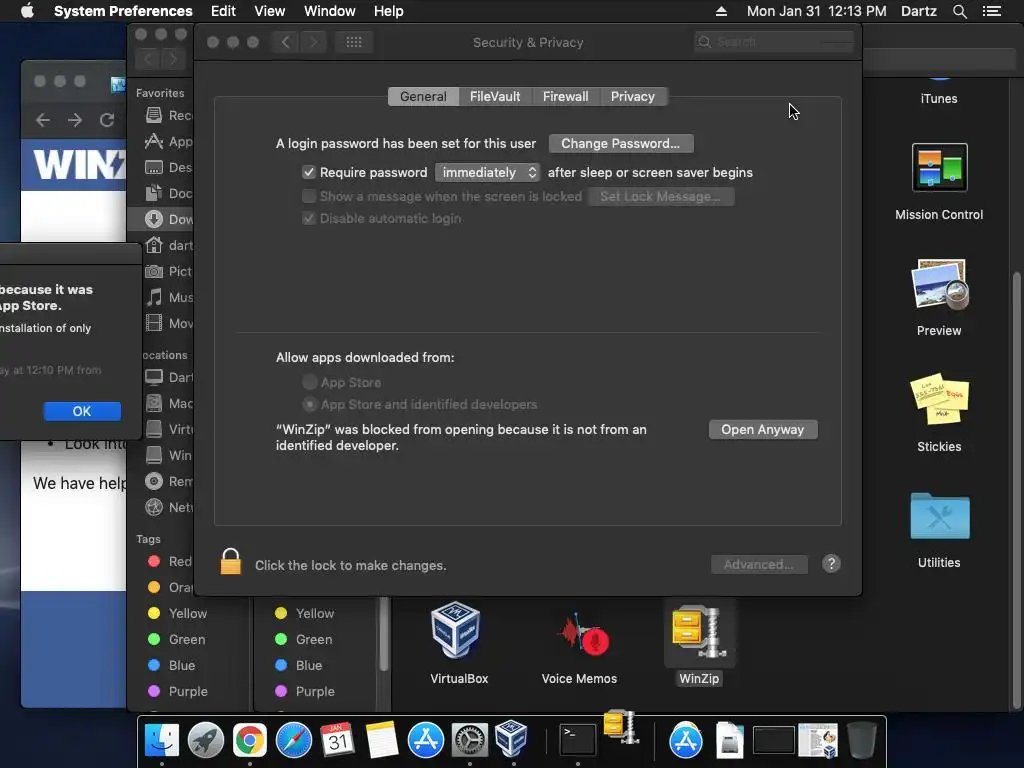
Task: Switch to the Firewall tab
Action: [566, 97]
